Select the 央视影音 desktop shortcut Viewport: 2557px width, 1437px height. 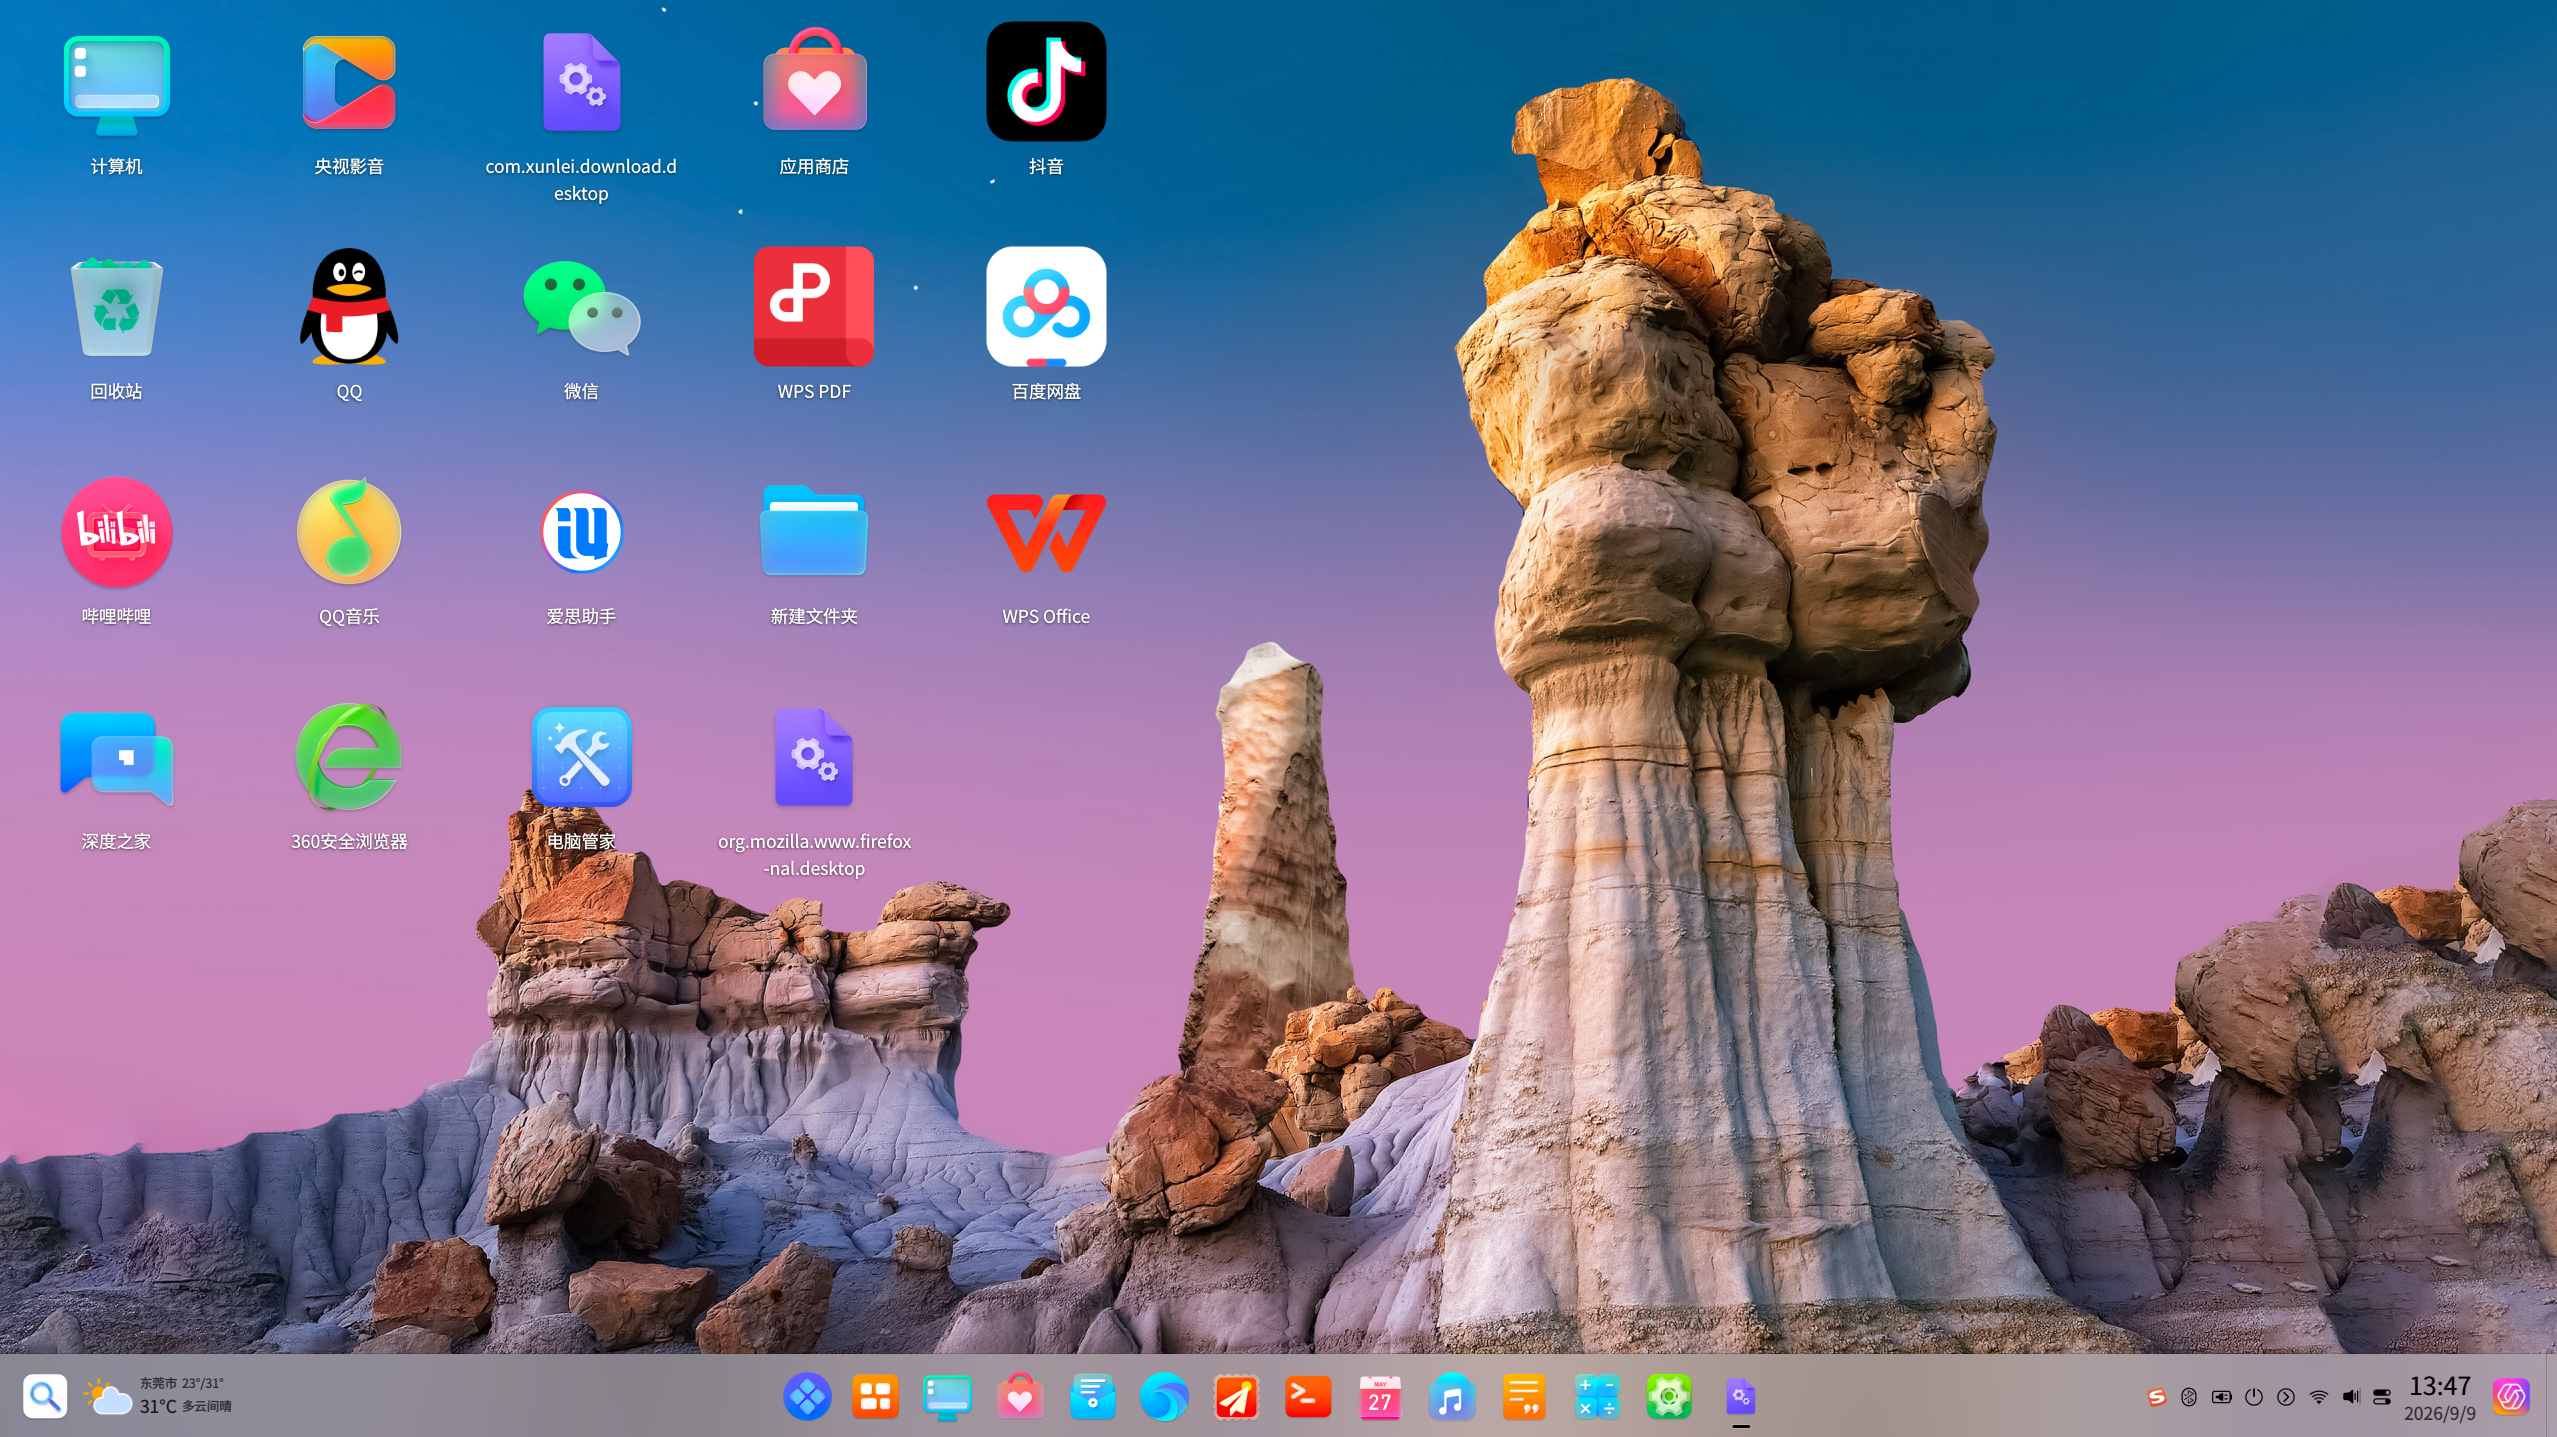pyautogui.click(x=348, y=84)
